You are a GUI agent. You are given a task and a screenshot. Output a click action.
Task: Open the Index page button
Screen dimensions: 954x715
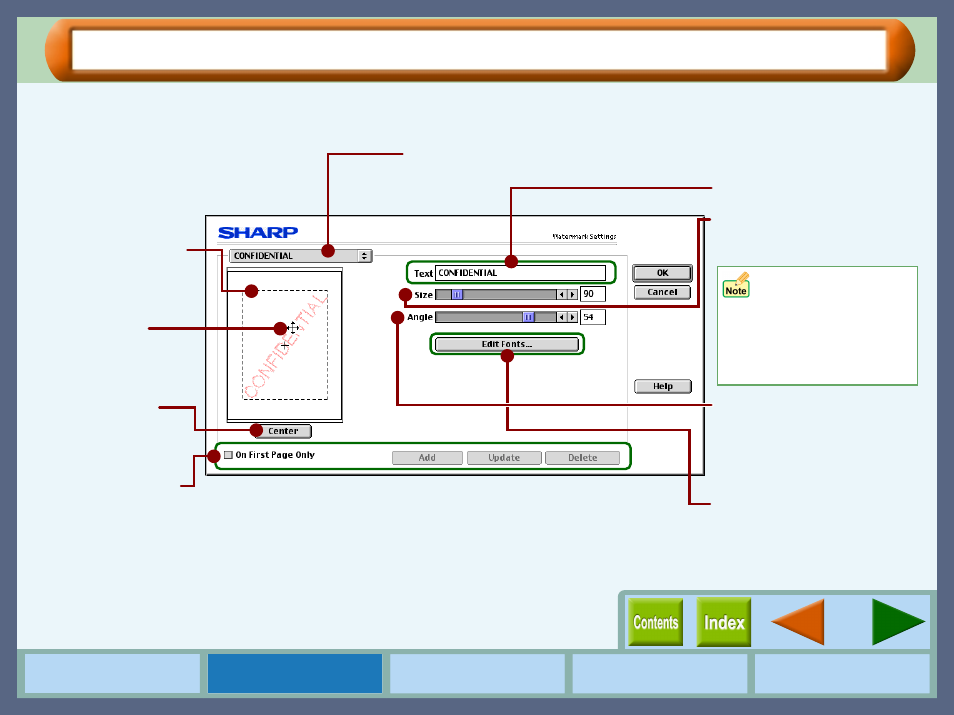(723, 622)
